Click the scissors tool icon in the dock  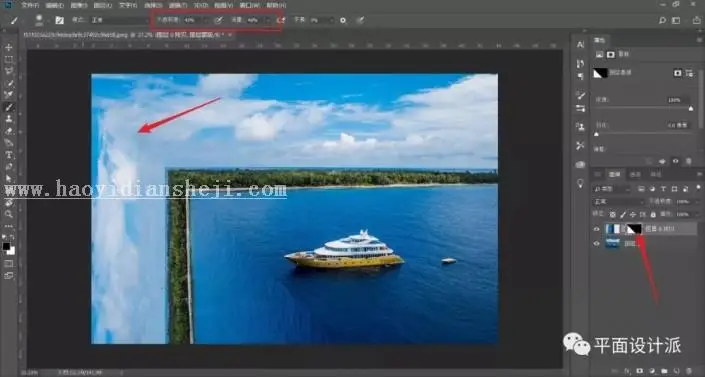point(580,146)
